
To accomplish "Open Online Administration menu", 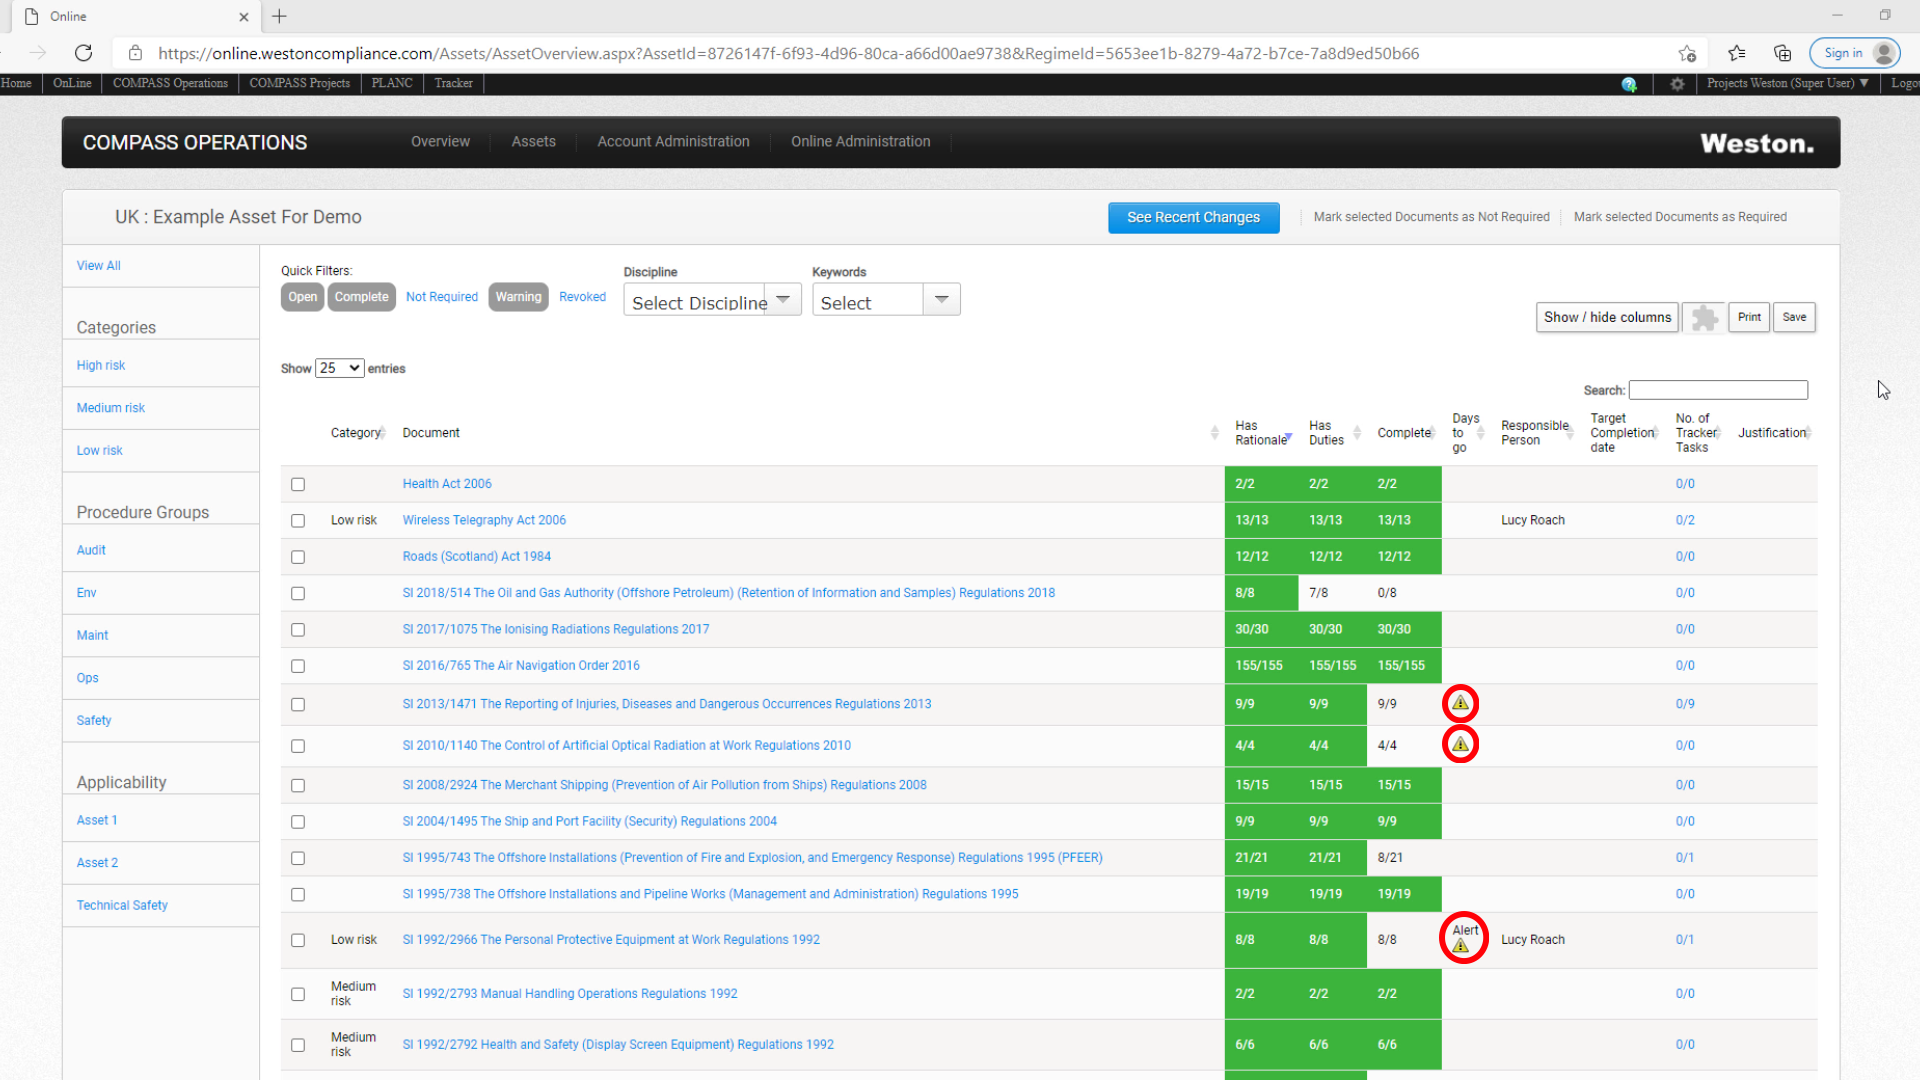I will [860, 142].
